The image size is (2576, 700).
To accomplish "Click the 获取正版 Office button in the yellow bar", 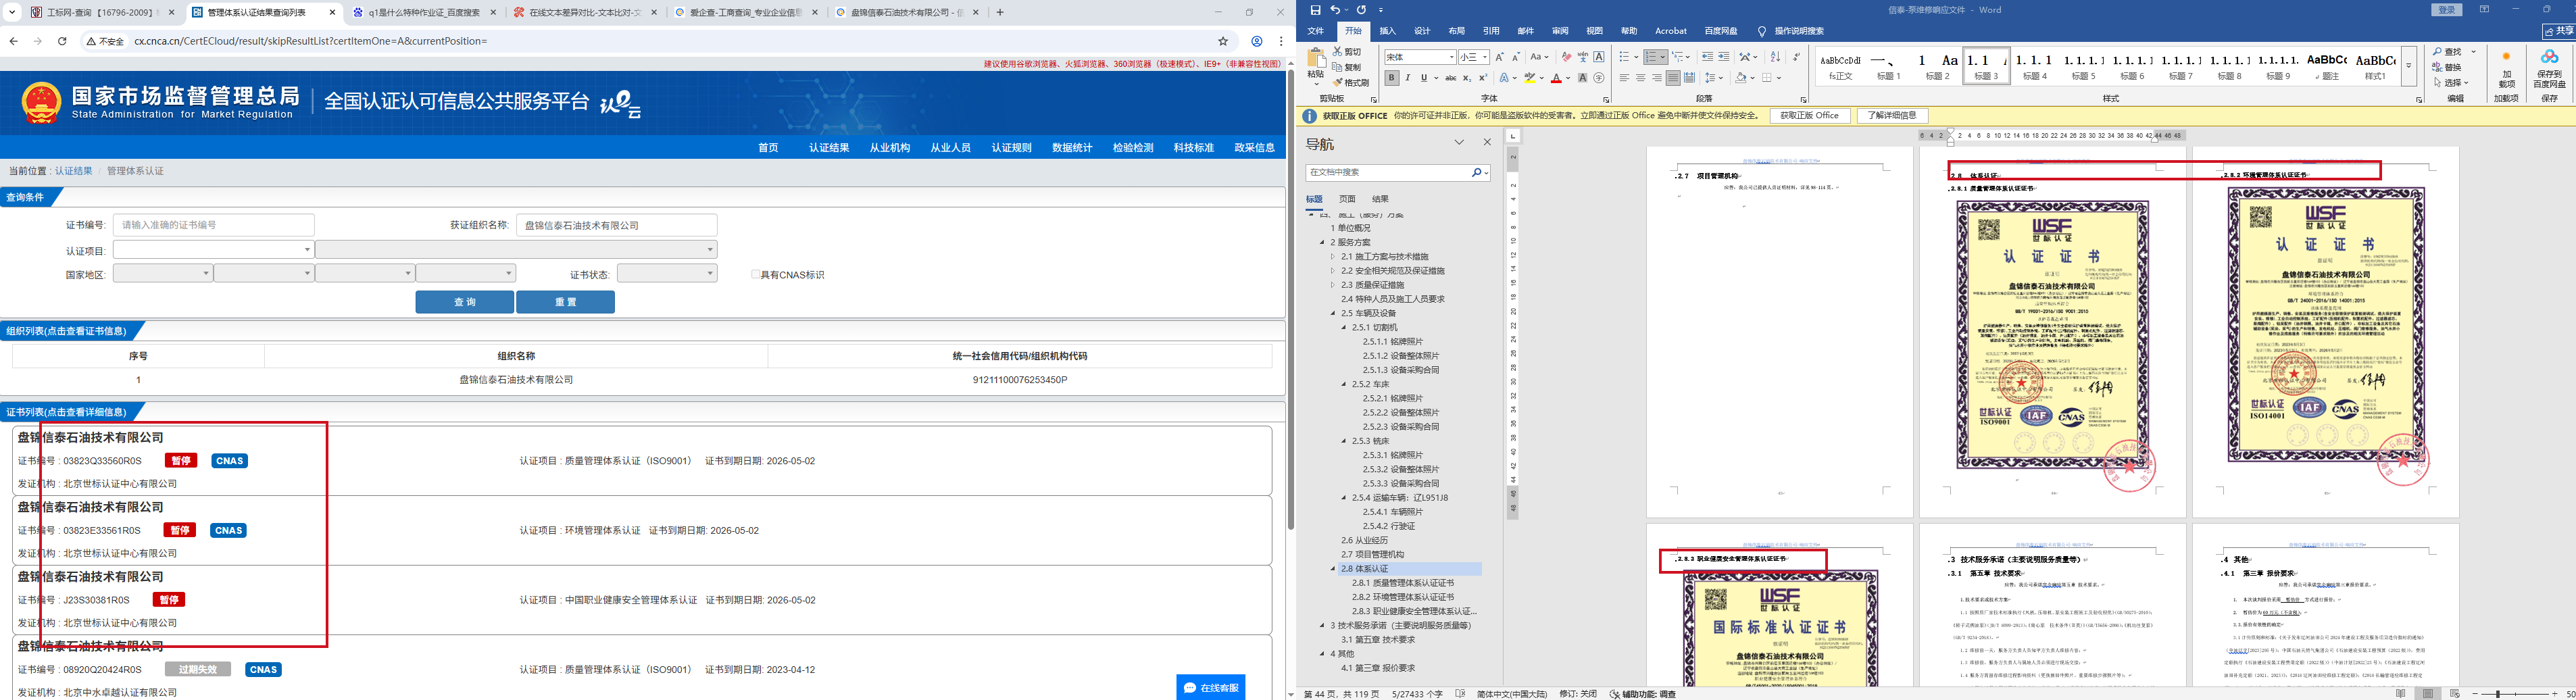I will point(1810,116).
